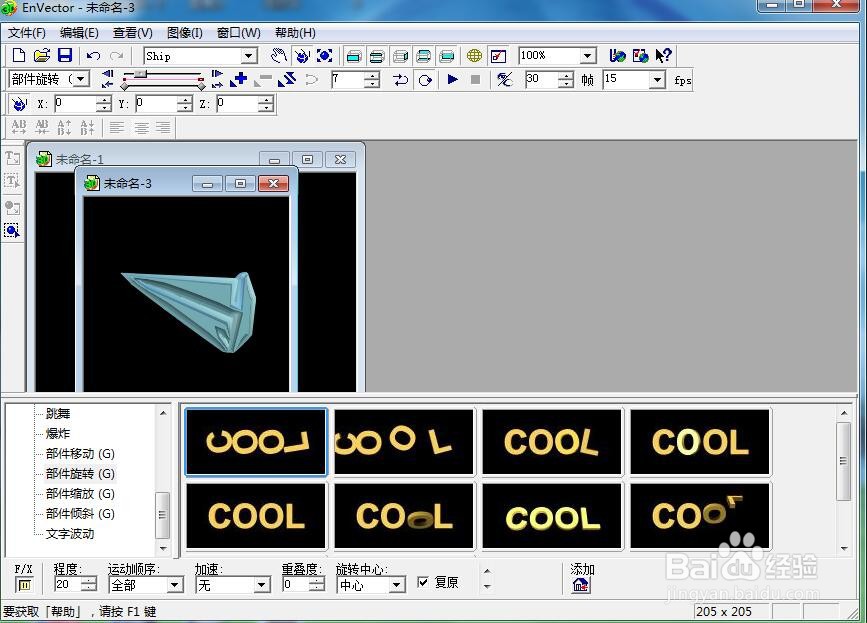
Task: Choose the fifth box display mode icon
Action: point(446,56)
